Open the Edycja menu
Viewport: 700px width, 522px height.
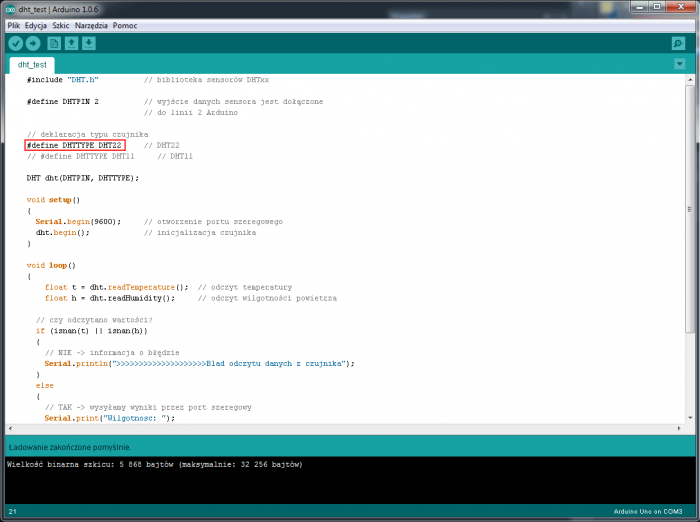click(36, 24)
